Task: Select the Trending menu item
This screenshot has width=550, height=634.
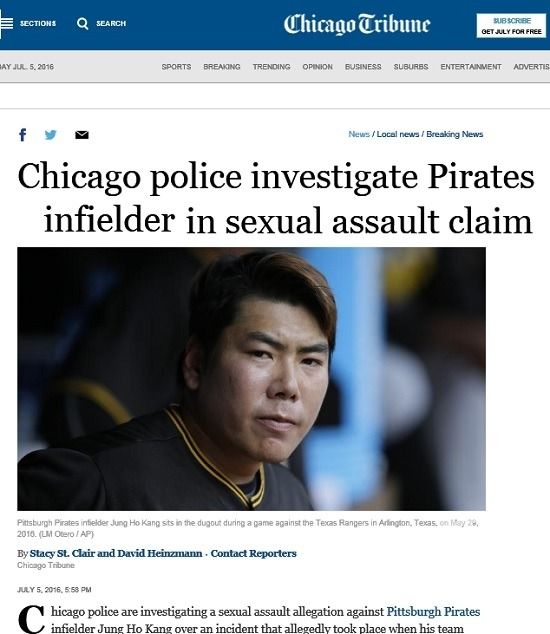Action: coord(271,67)
